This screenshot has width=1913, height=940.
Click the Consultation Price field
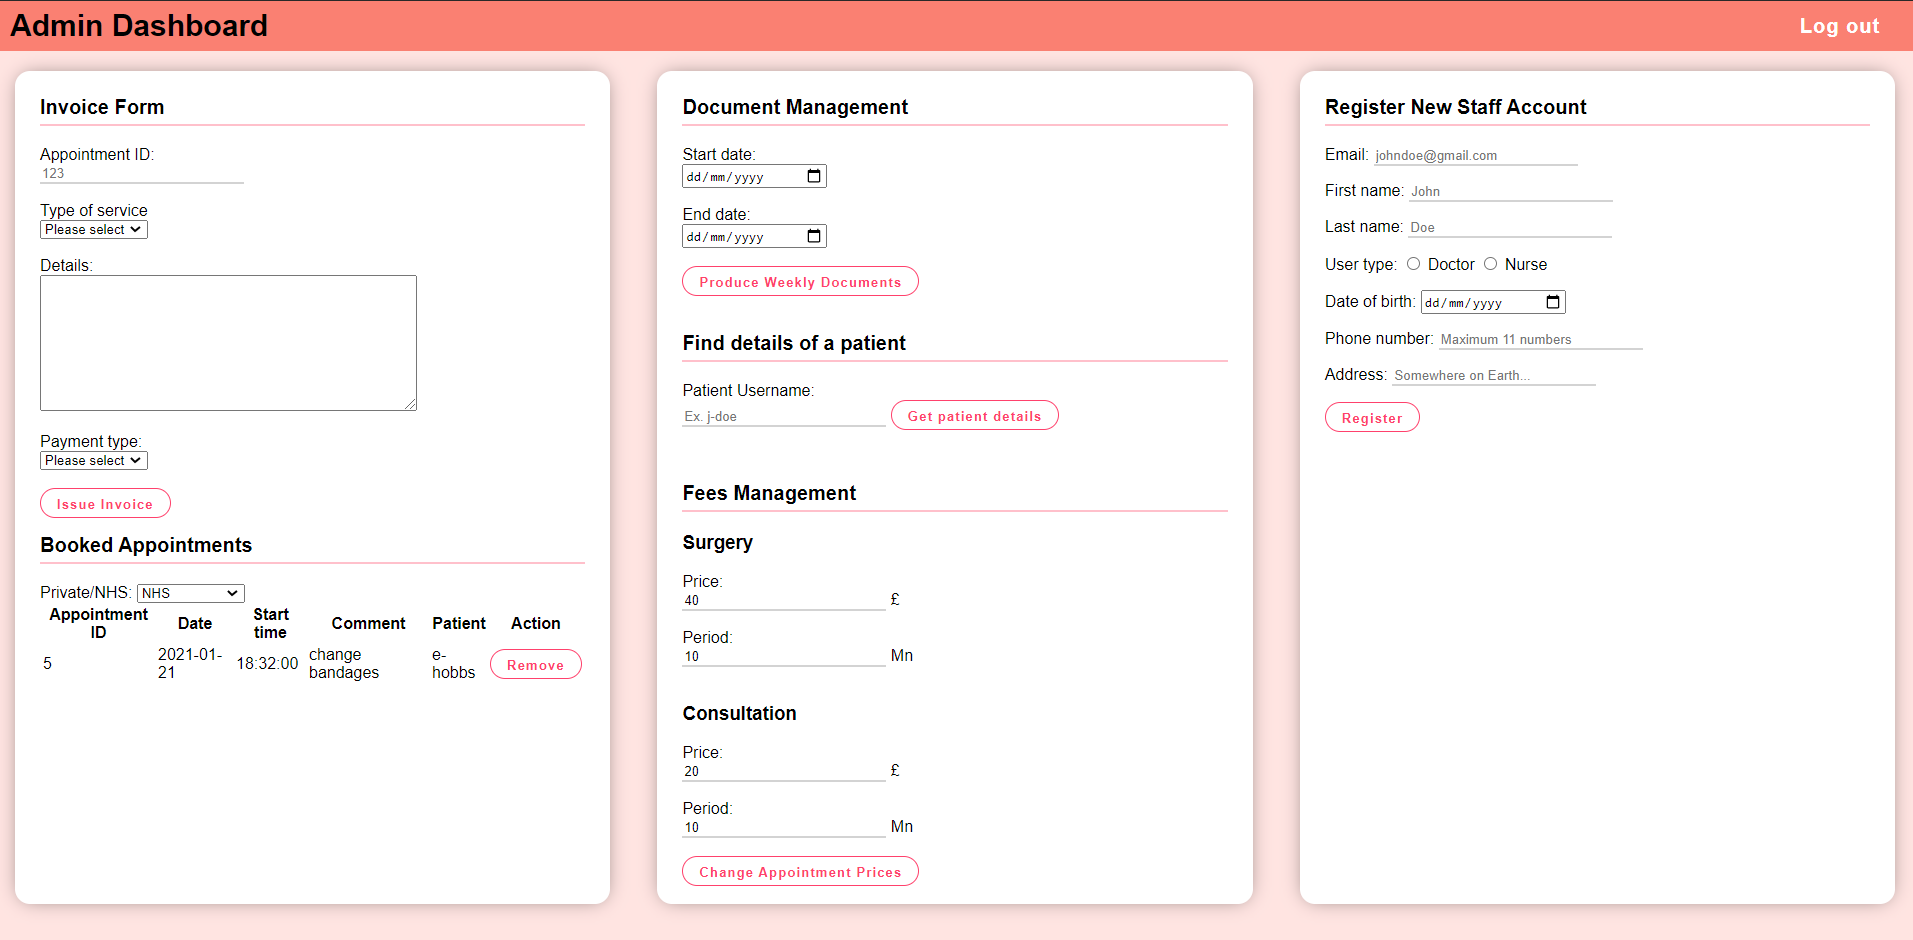tap(784, 772)
